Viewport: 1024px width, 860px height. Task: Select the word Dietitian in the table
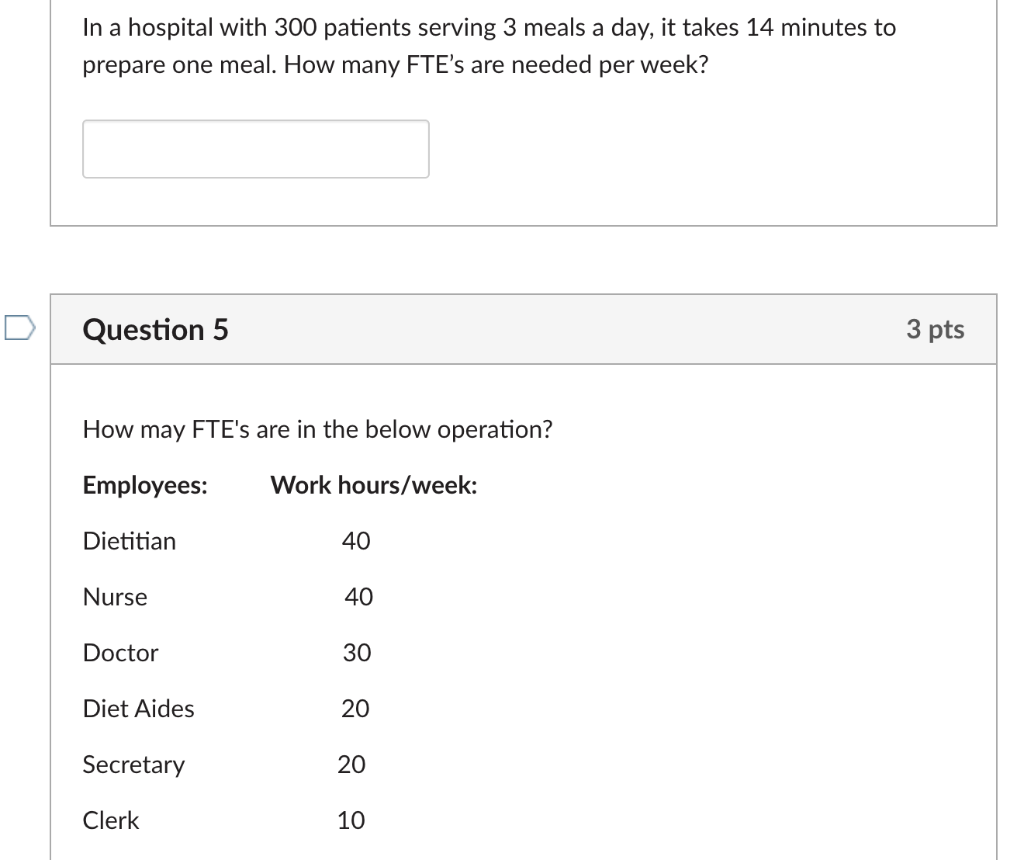click(129, 541)
